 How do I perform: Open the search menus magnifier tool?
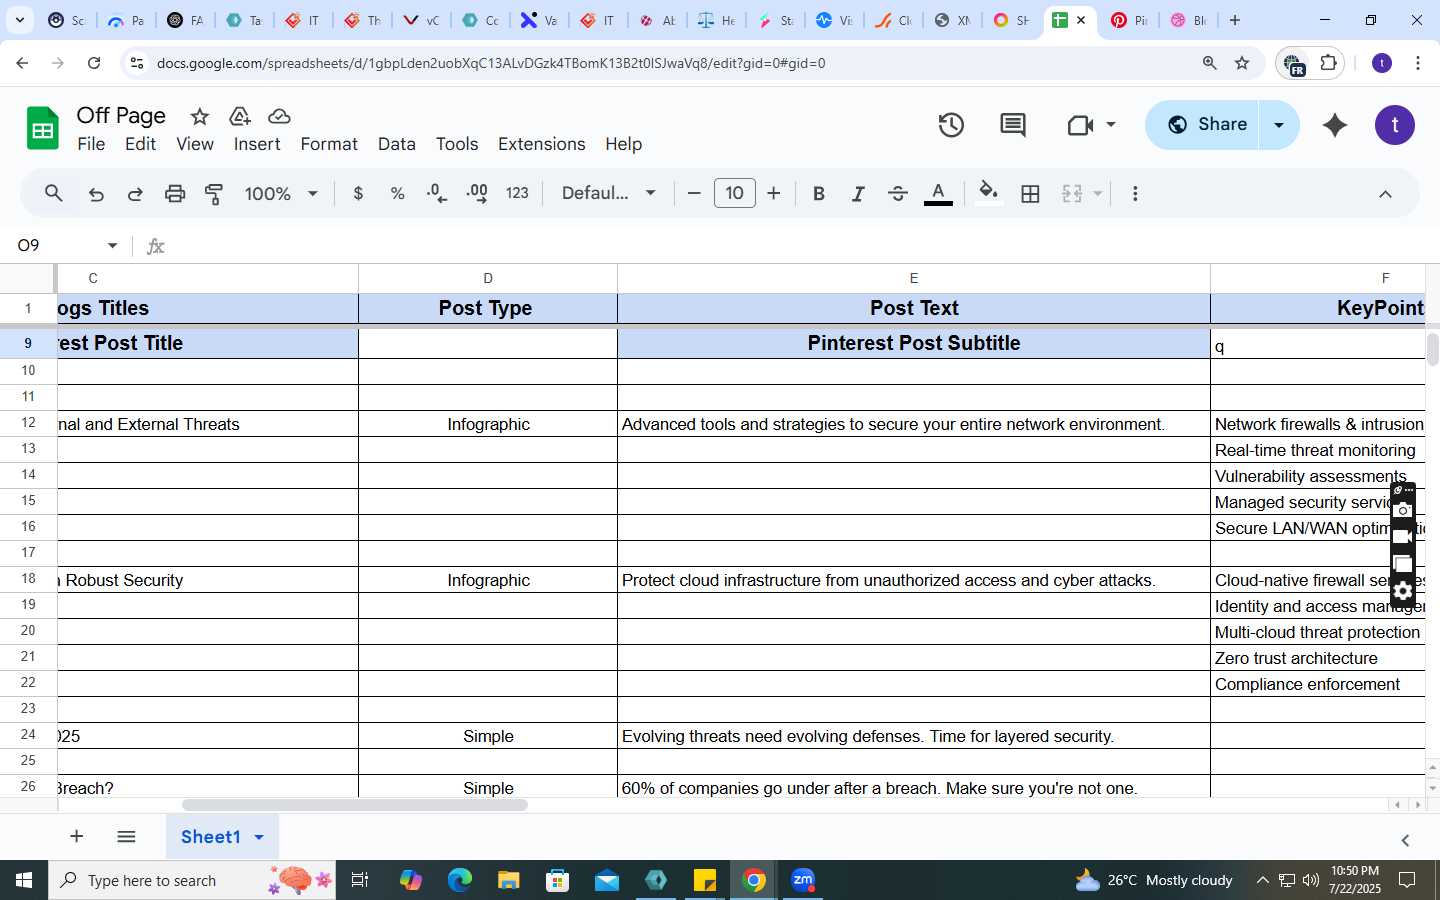(x=54, y=194)
